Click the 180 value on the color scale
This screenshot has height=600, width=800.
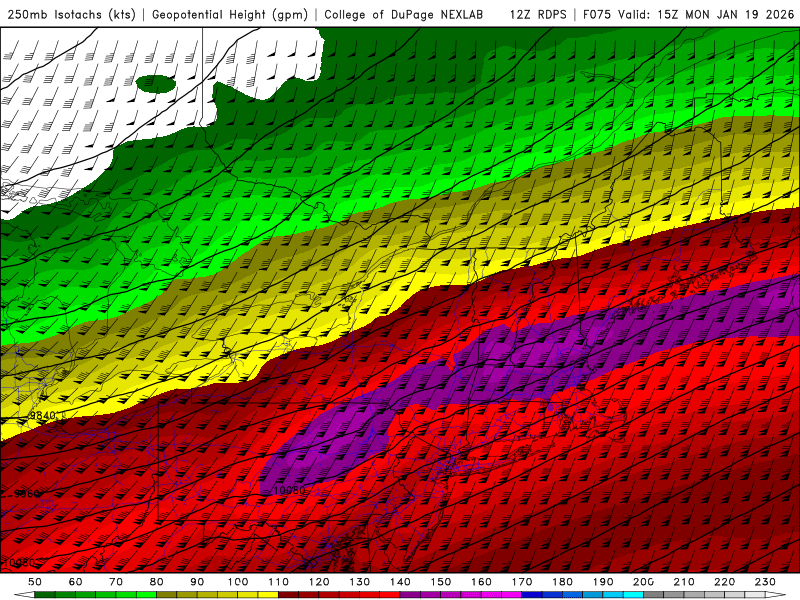click(563, 582)
